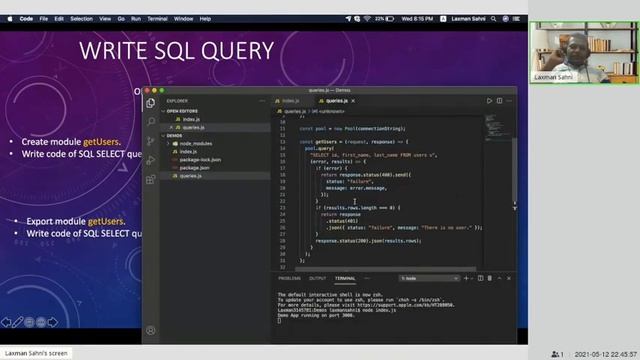Click the participants count icon
Screen dimensions: 640x360
click(x=558, y=354)
